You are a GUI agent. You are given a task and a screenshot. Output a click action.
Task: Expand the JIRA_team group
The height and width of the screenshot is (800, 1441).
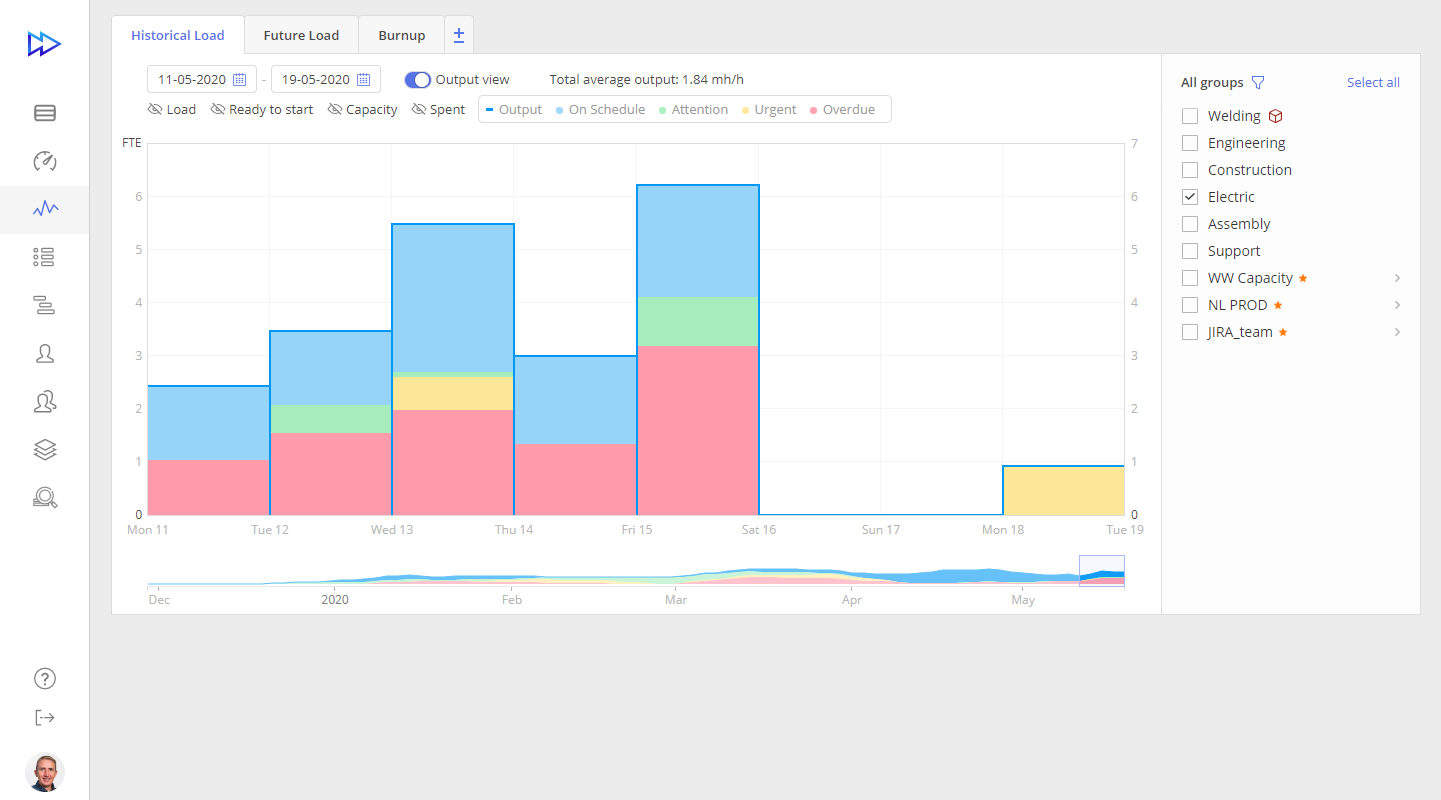click(1397, 332)
